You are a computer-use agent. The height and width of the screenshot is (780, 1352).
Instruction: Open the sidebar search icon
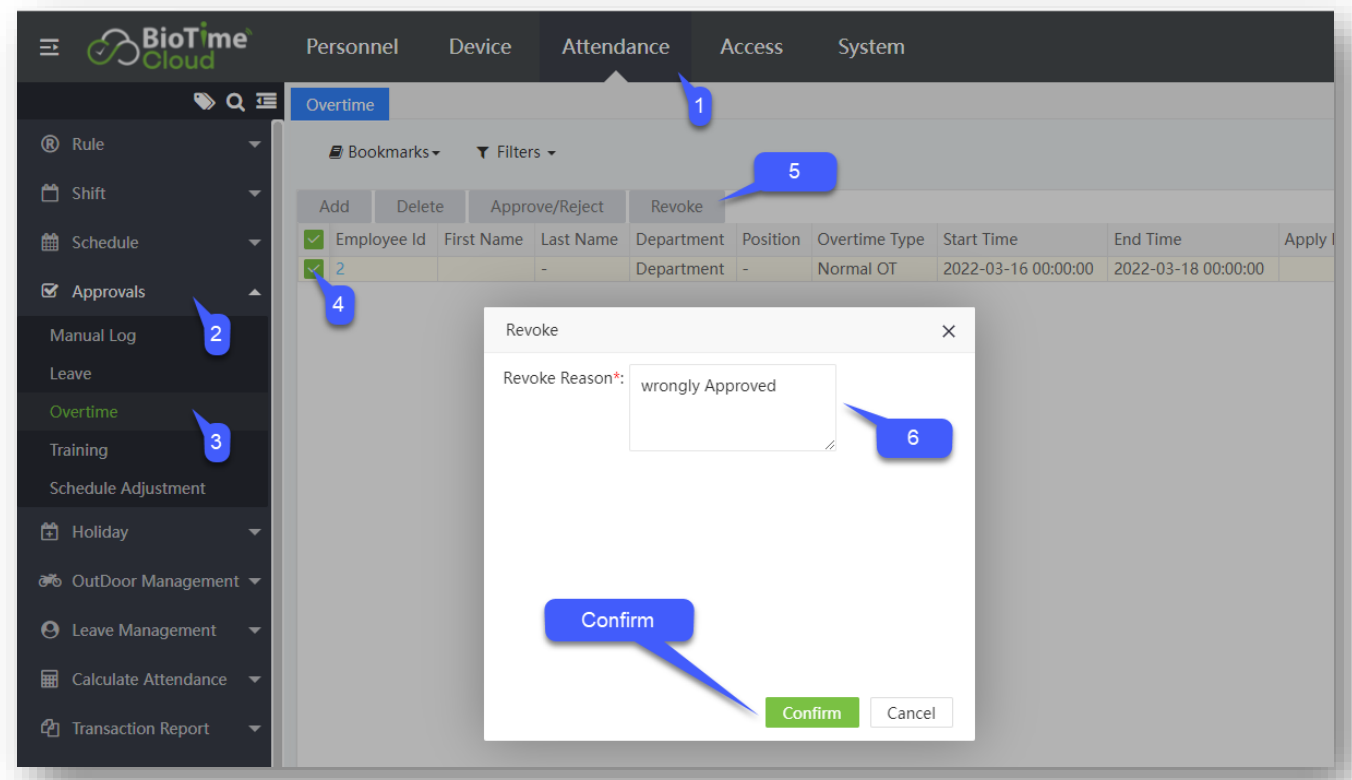click(235, 101)
